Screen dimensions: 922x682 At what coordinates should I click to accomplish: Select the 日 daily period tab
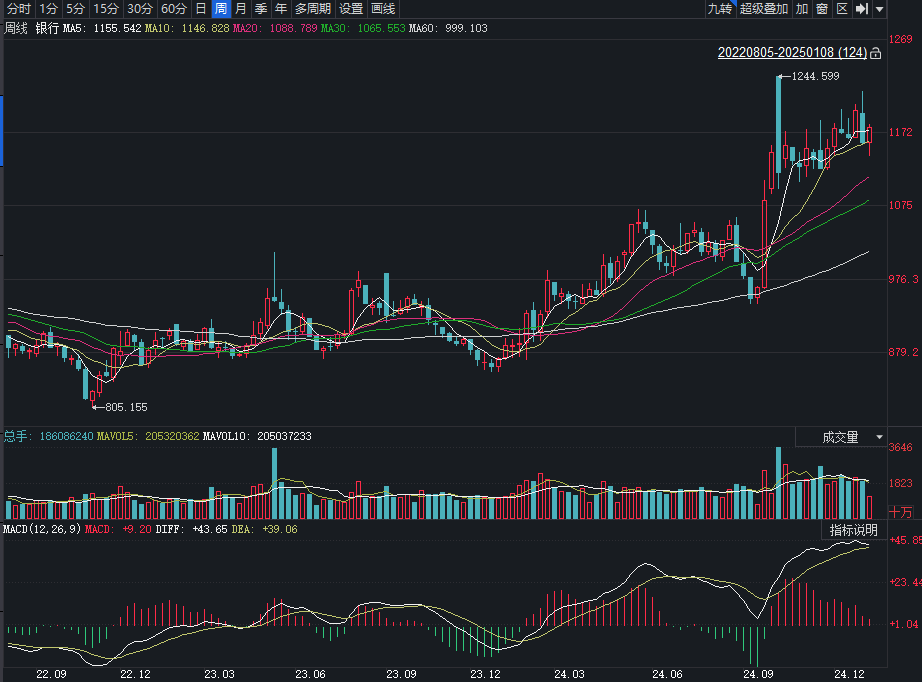tap(200, 9)
